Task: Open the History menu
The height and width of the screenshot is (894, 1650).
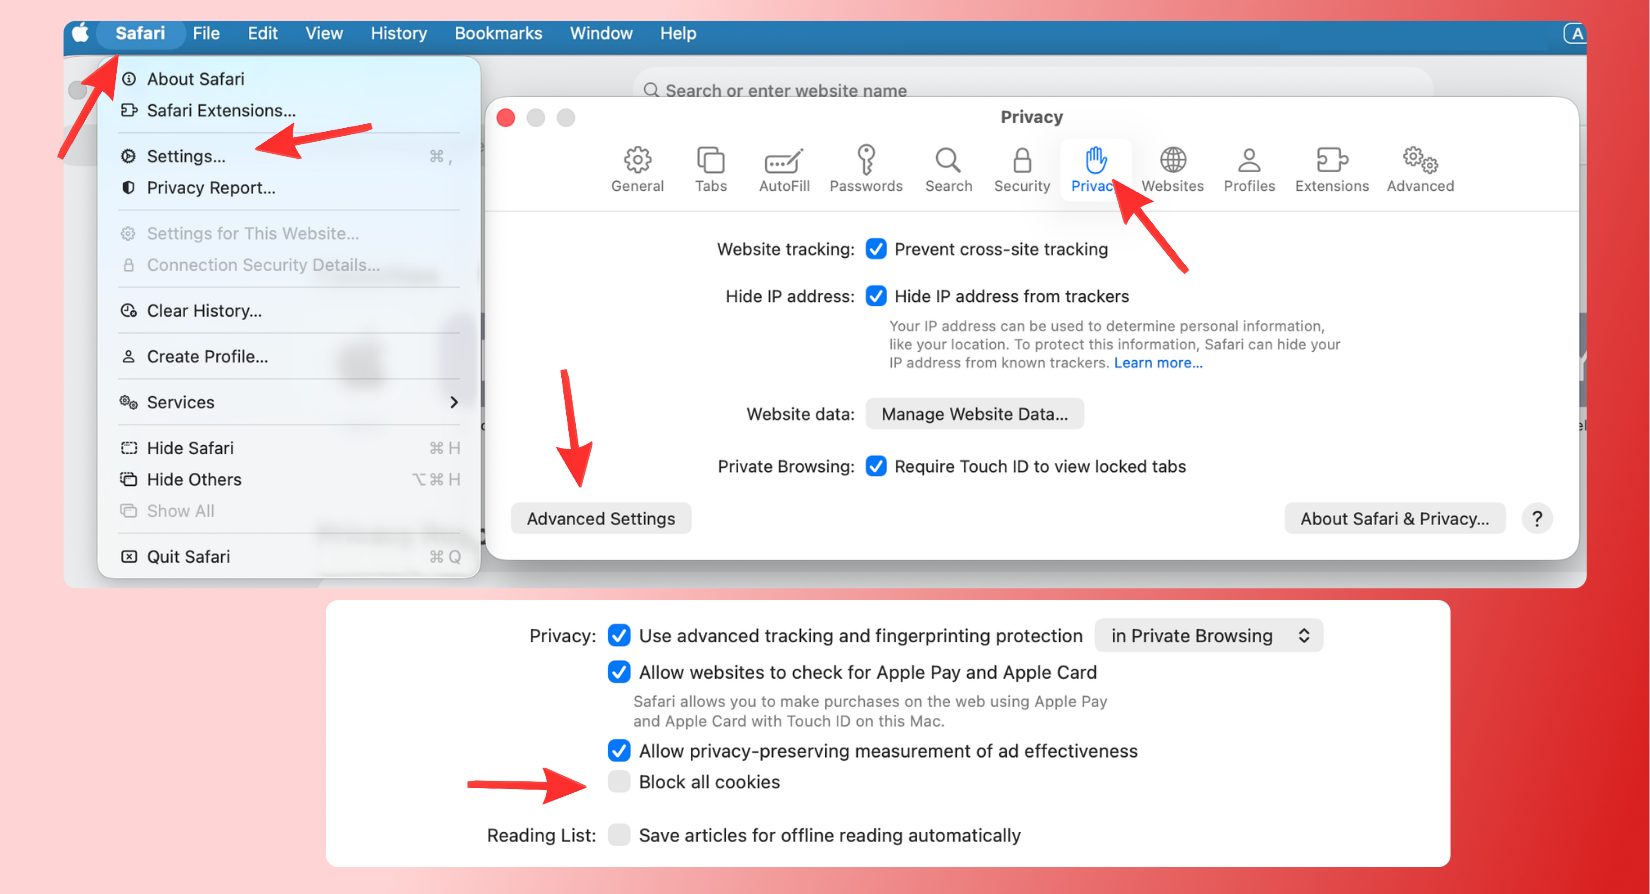Action: [398, 33]
